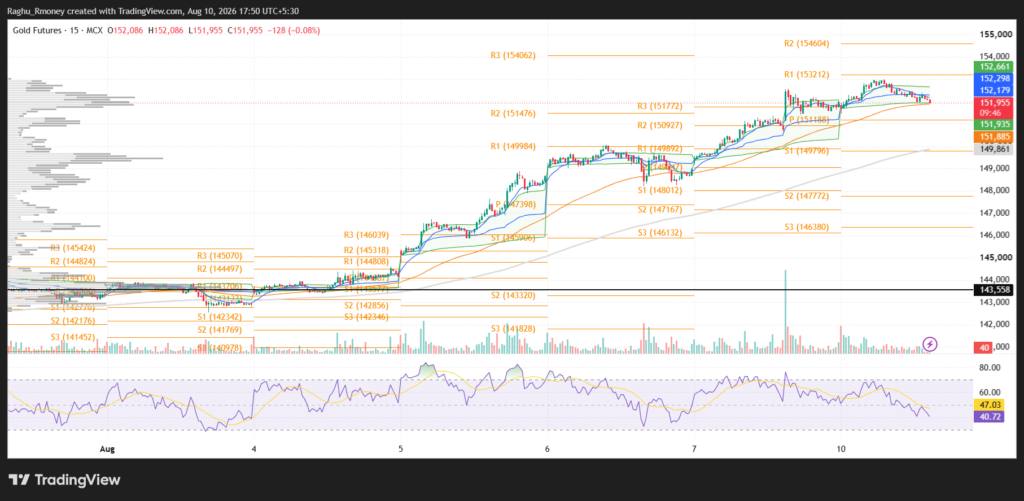Click the 6 date label on time axis
1024x501 pixels.
(547, 449)
